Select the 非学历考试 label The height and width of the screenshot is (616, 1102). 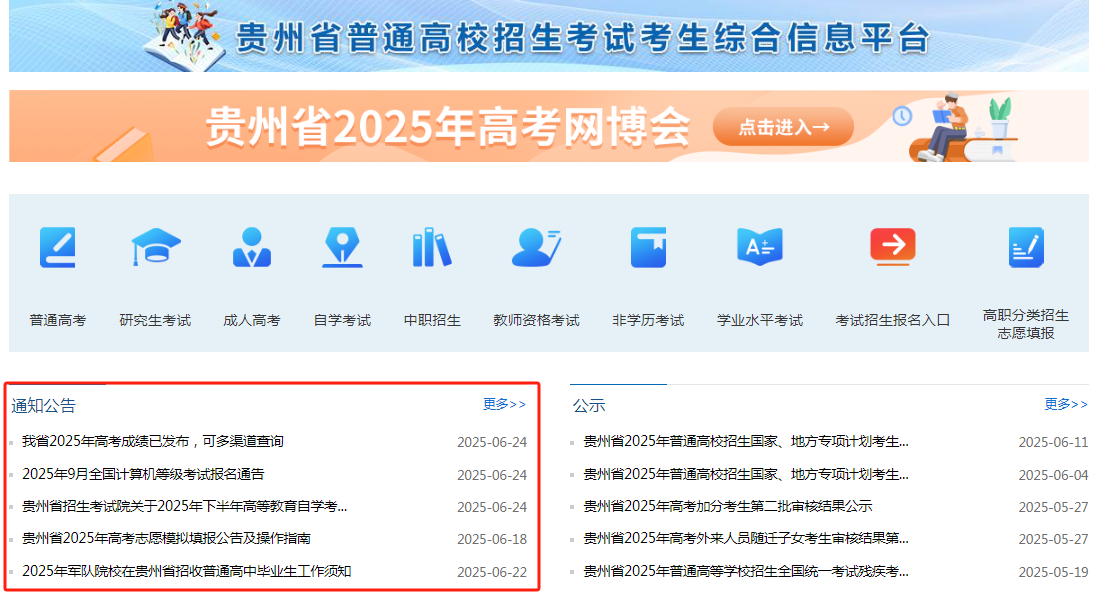(648, 321)
